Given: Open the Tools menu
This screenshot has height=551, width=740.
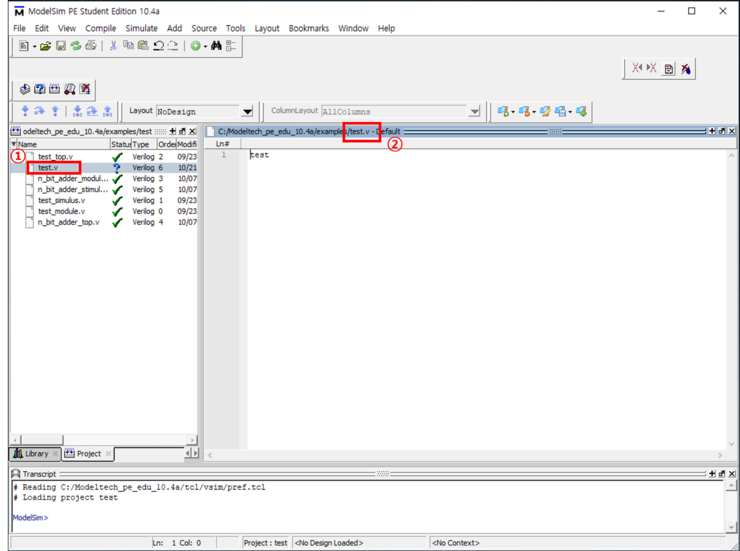Looking at the screenshot, I should click(235, 28).
